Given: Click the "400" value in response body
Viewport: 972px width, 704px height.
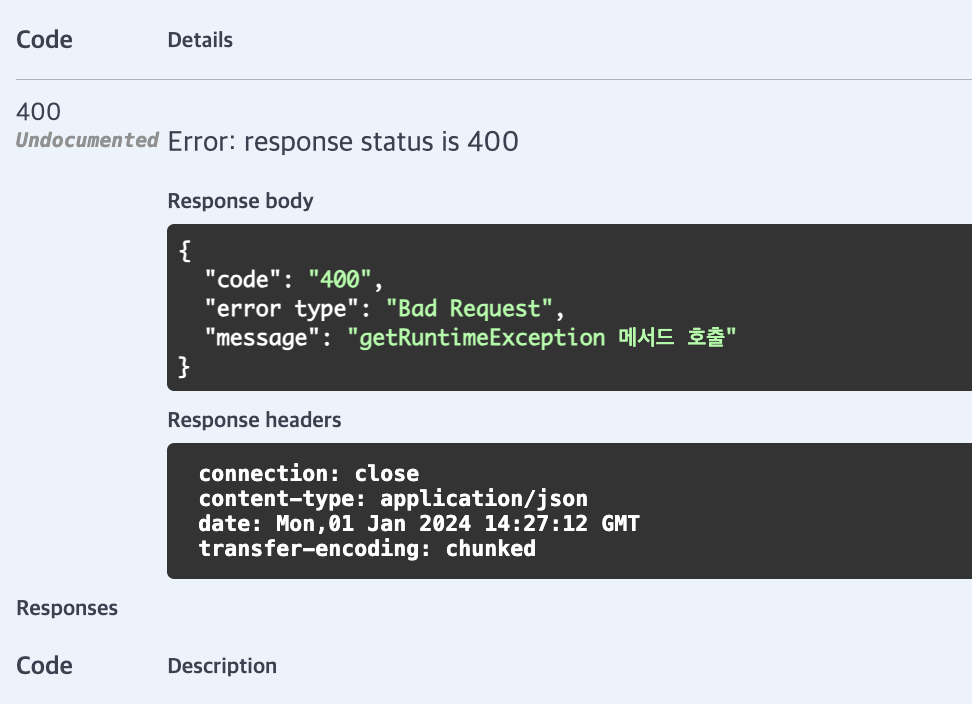Looking at the screenshot, I should click(340, 279).
